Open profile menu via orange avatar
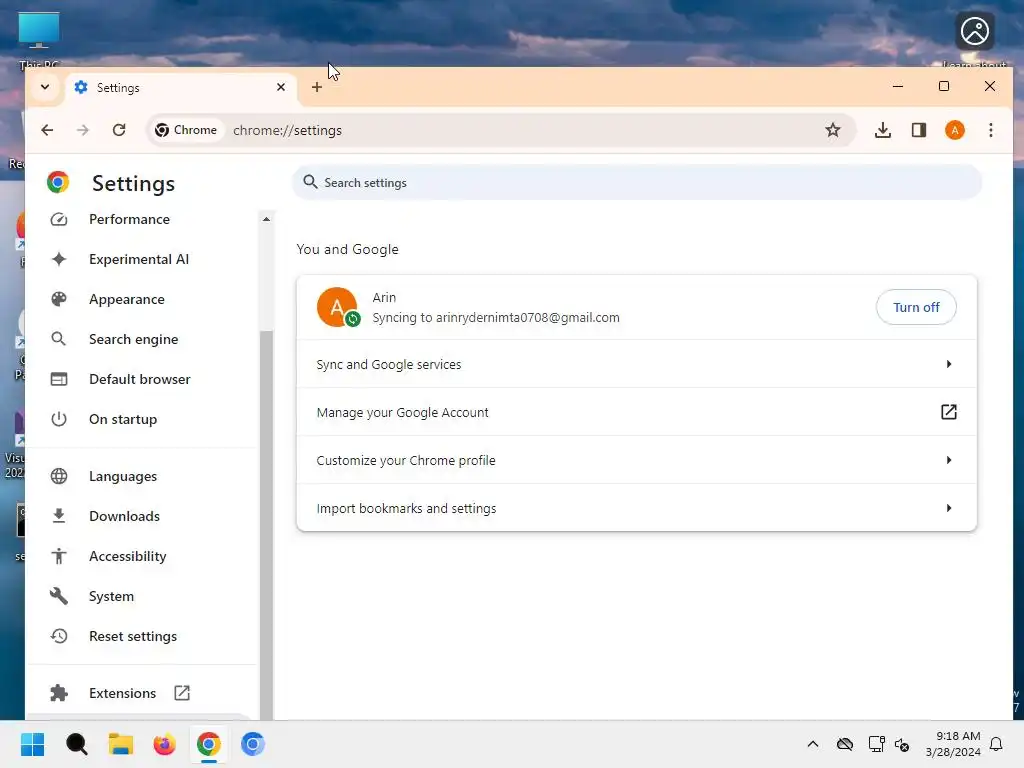Viewport: 1024px width, 768px height. pyautogui.click(x=955, y=130)
